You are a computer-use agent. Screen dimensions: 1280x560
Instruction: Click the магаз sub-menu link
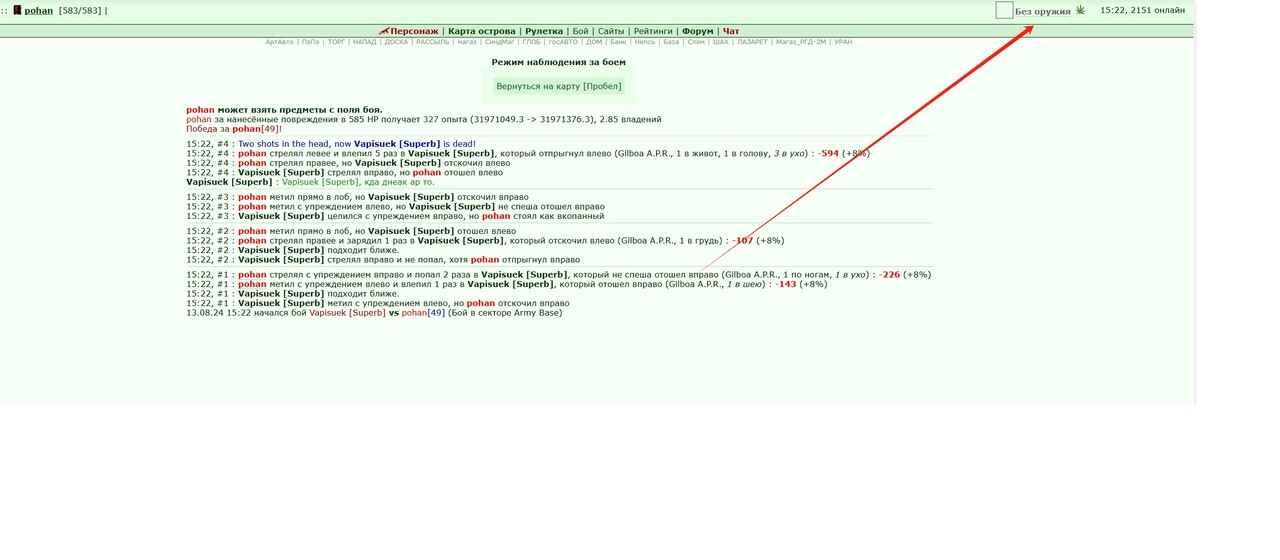click(x=467, y=42)
